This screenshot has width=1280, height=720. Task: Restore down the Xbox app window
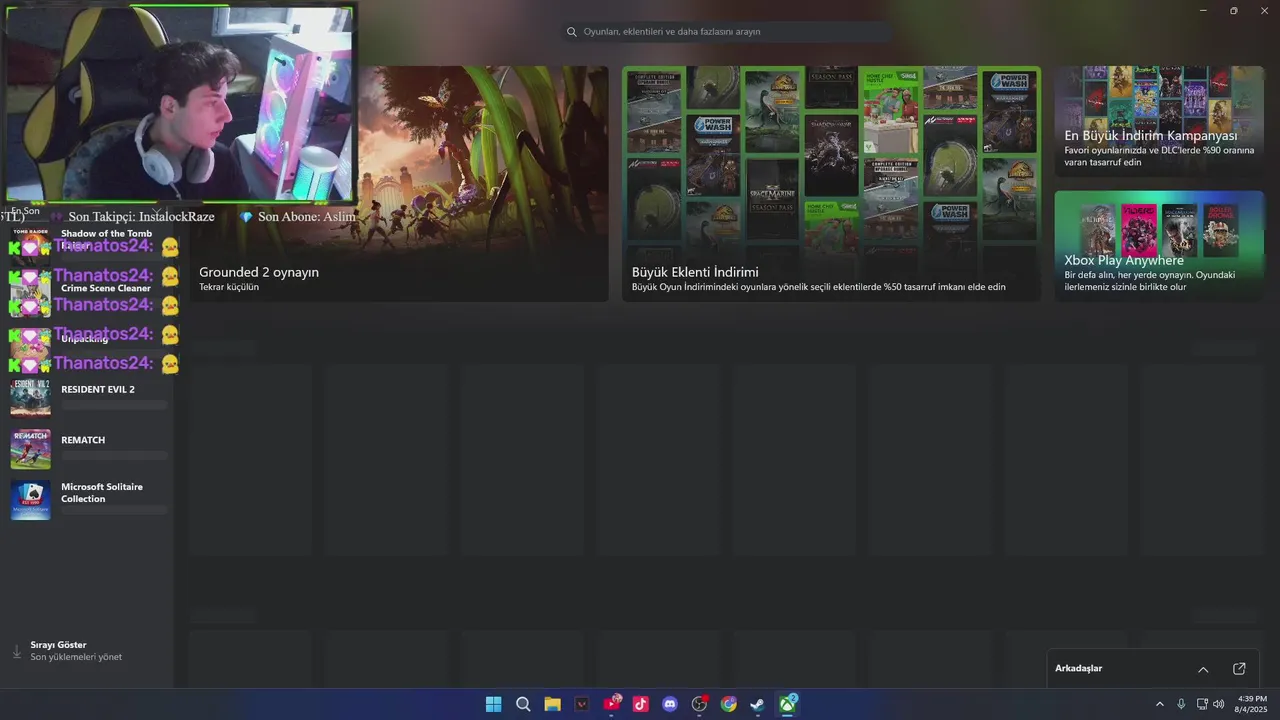click(x=1234, y=10)
